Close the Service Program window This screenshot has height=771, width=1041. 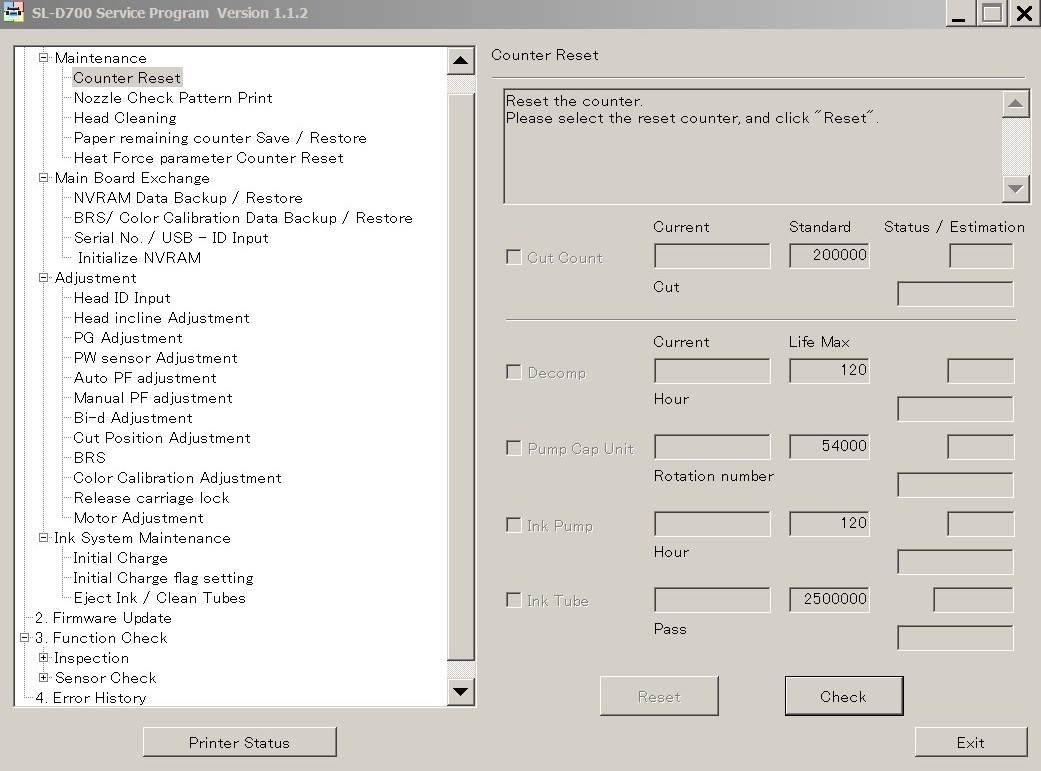point(1024,13)
